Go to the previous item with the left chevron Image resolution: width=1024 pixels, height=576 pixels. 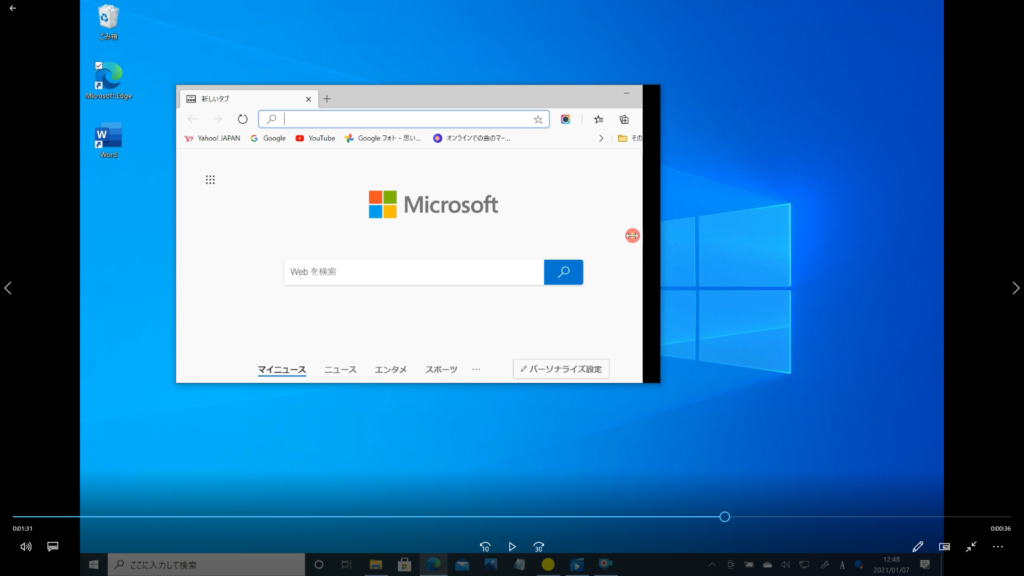click(x=8, y=288)
